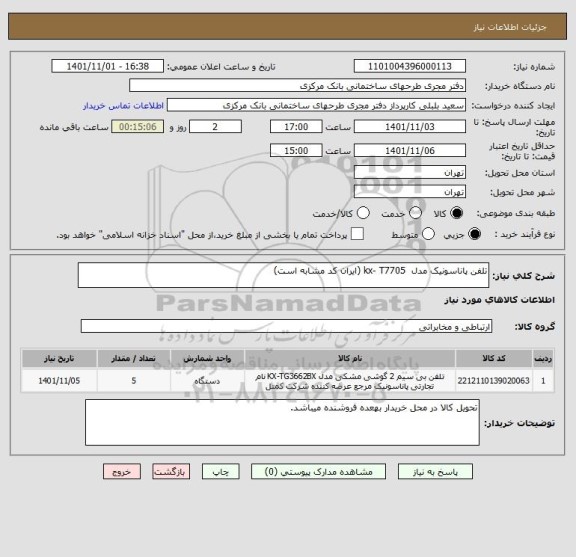Screen dimensions: 576x557
Task: Click the response deadline date 1401/11/03
Action: point(410,127)
